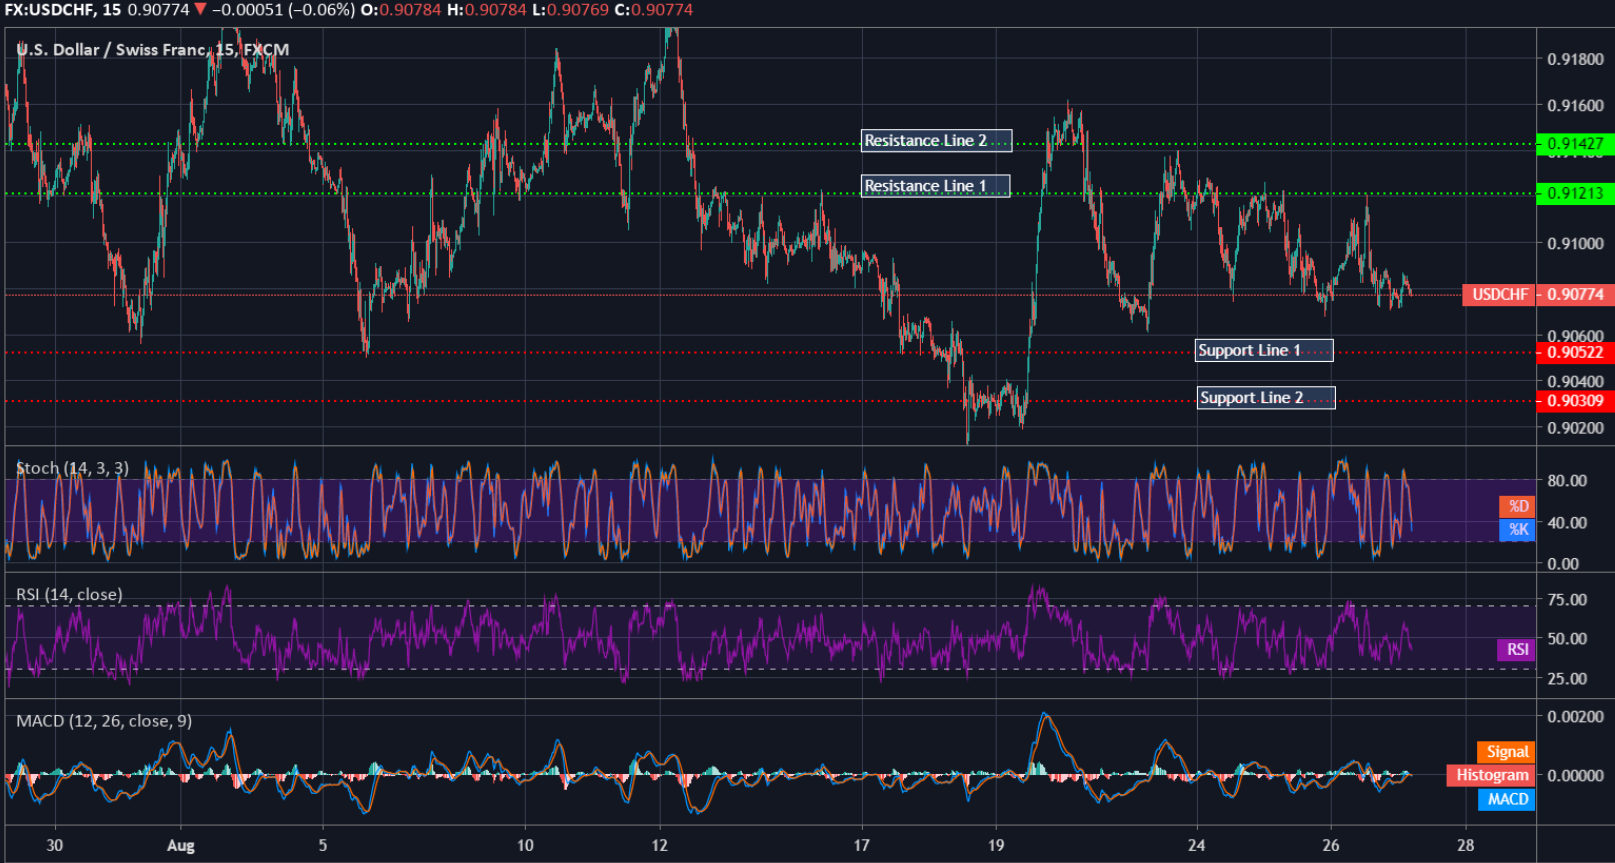Click the C:0.90774 close value in header
Image resolution: width=1615 pixels, height=863 pixels.
click(654, 10)
